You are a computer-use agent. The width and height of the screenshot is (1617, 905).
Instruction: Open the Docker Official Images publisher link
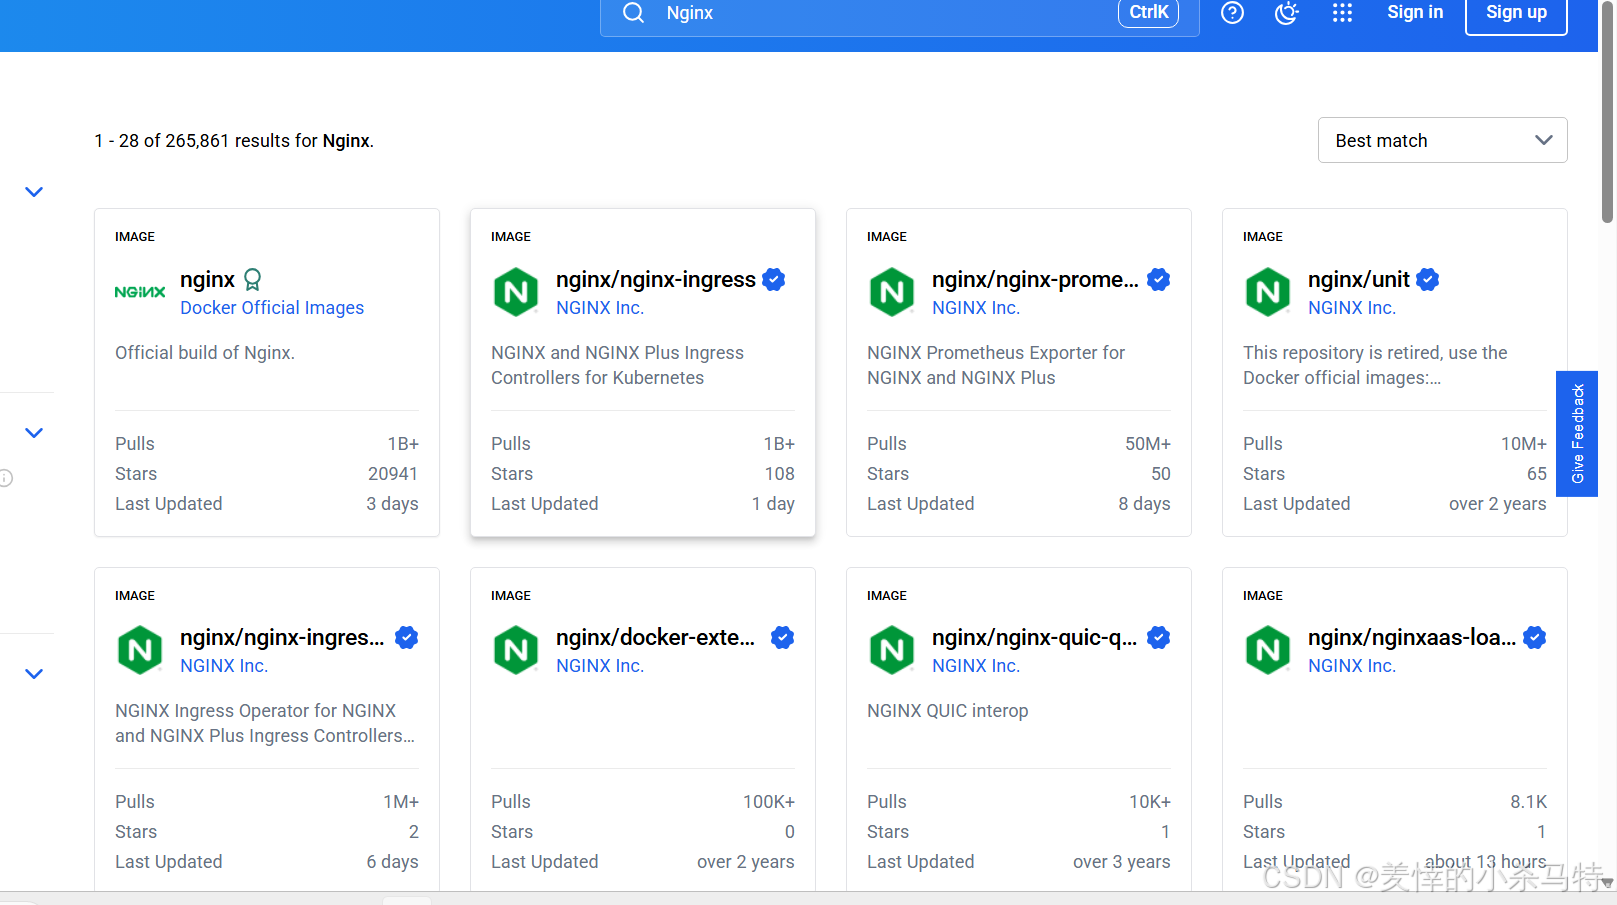point(272,308)
